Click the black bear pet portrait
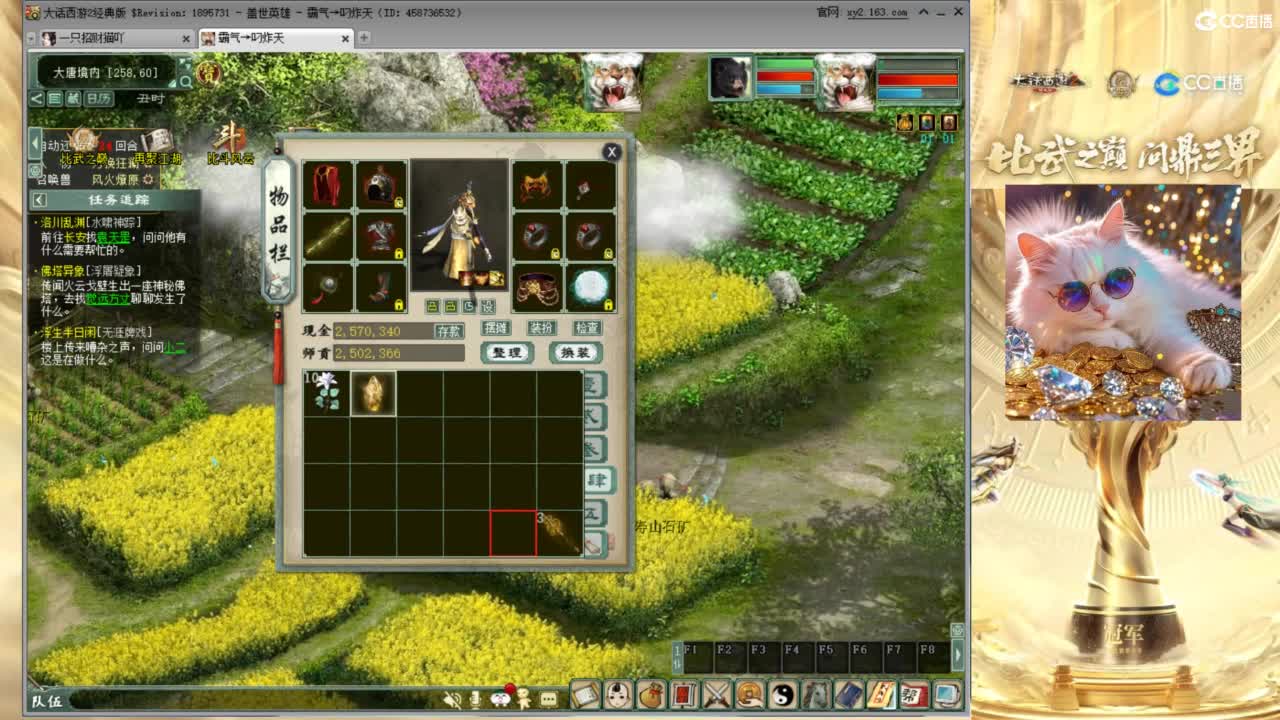1280x720 pixels. [731, 78]
